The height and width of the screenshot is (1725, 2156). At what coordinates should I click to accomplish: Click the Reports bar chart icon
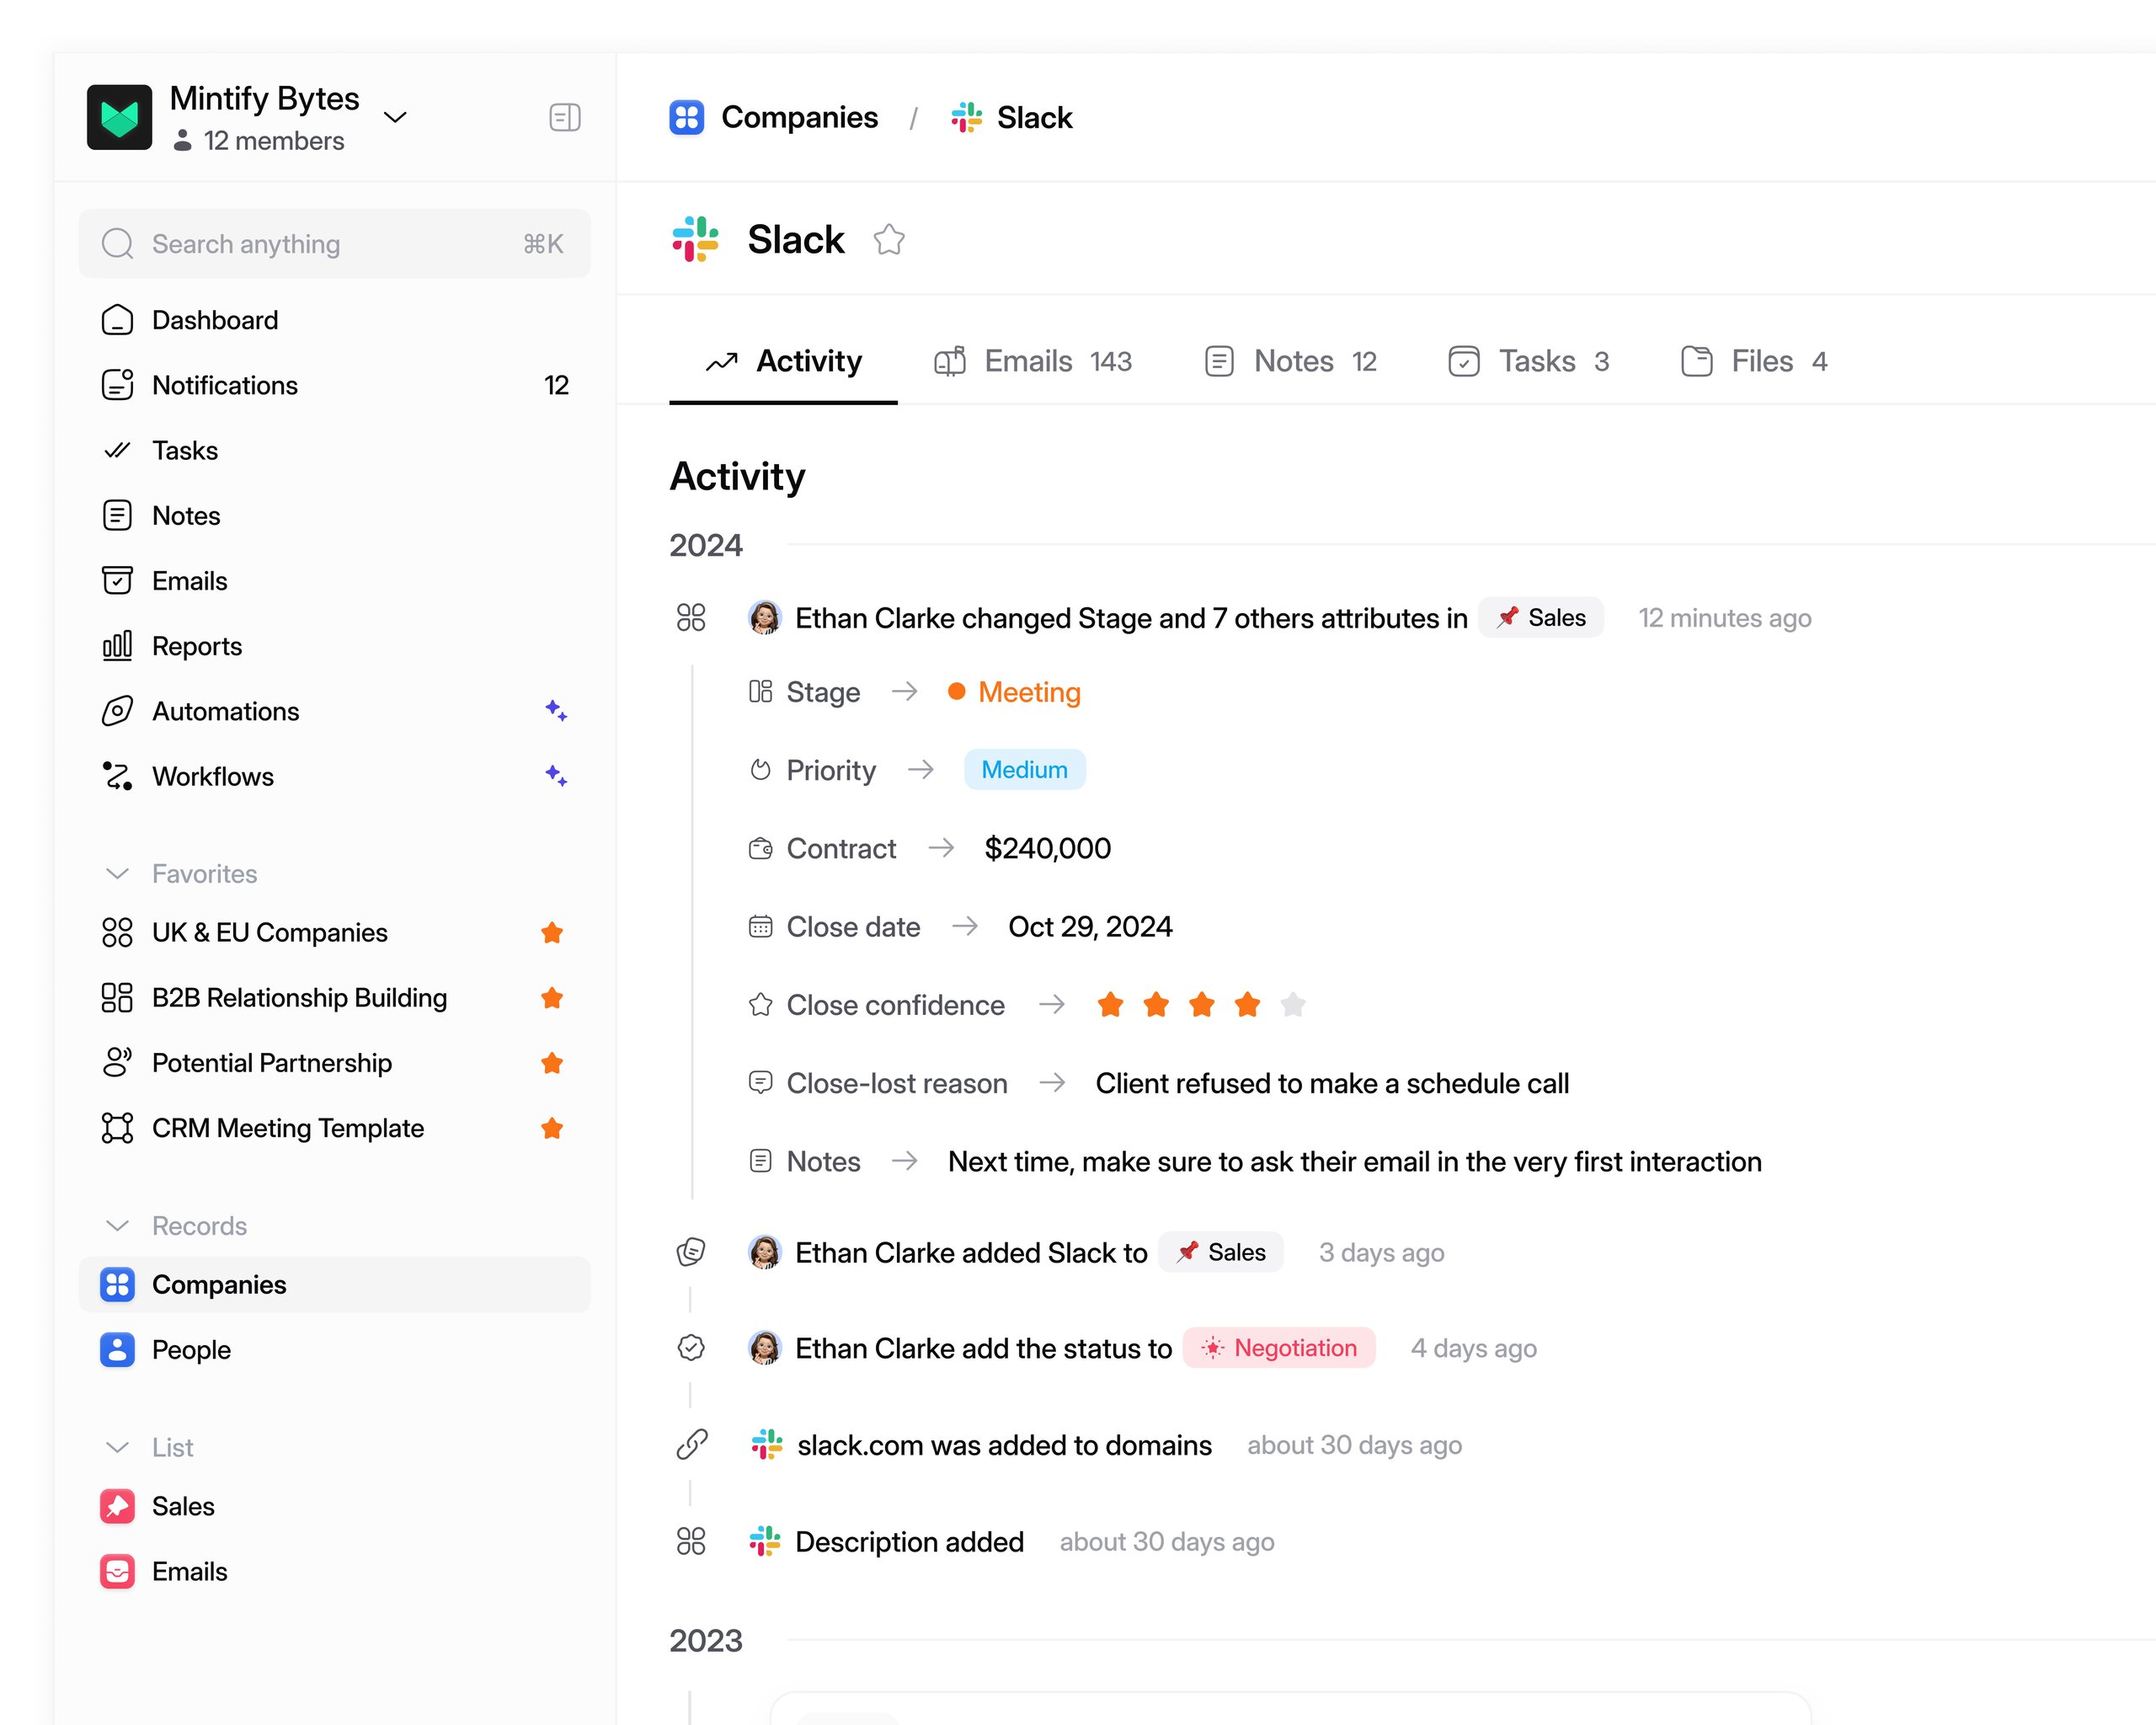point(117,646)
